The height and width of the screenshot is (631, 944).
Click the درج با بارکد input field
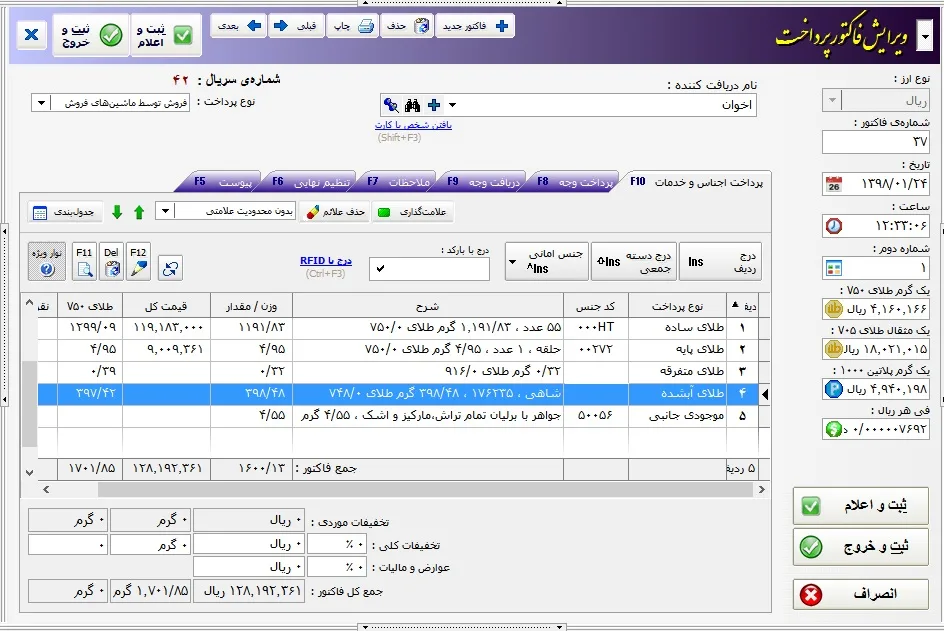pyautogui.click(x=429, y=269)
